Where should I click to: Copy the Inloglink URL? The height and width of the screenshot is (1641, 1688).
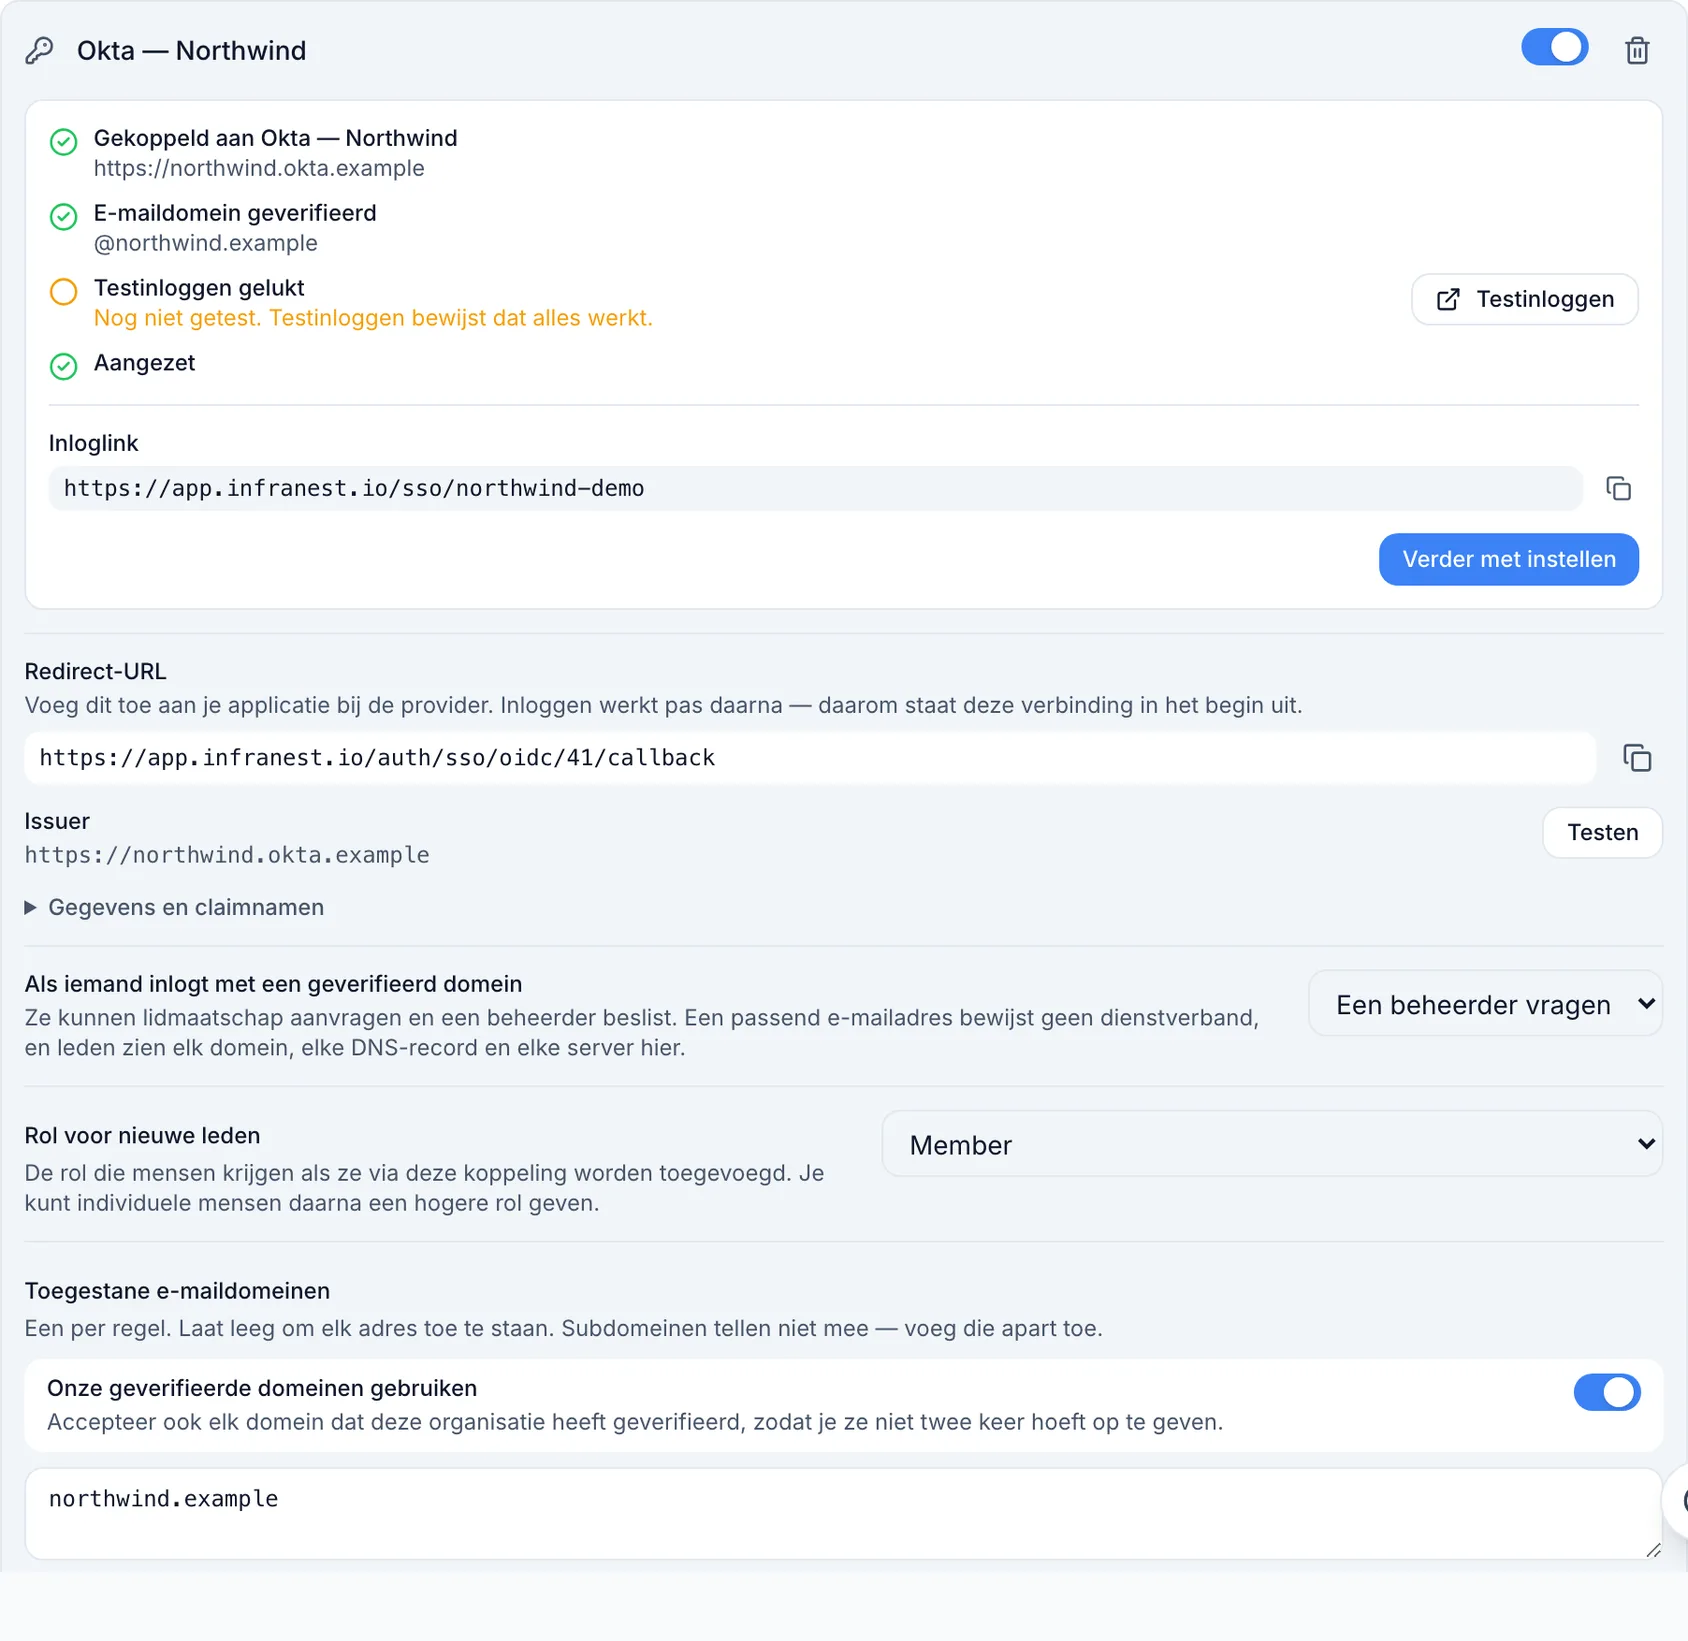tap(1618, 488)
